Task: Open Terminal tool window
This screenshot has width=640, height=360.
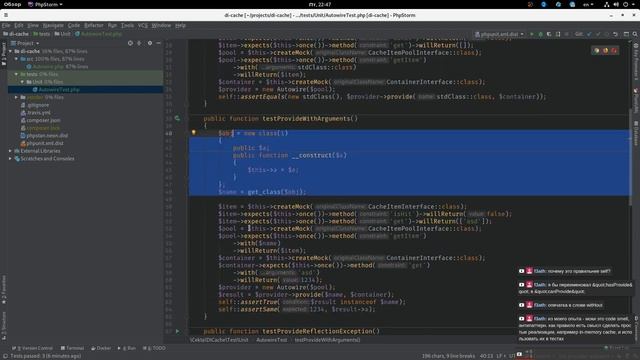Action: coord(72,348)
